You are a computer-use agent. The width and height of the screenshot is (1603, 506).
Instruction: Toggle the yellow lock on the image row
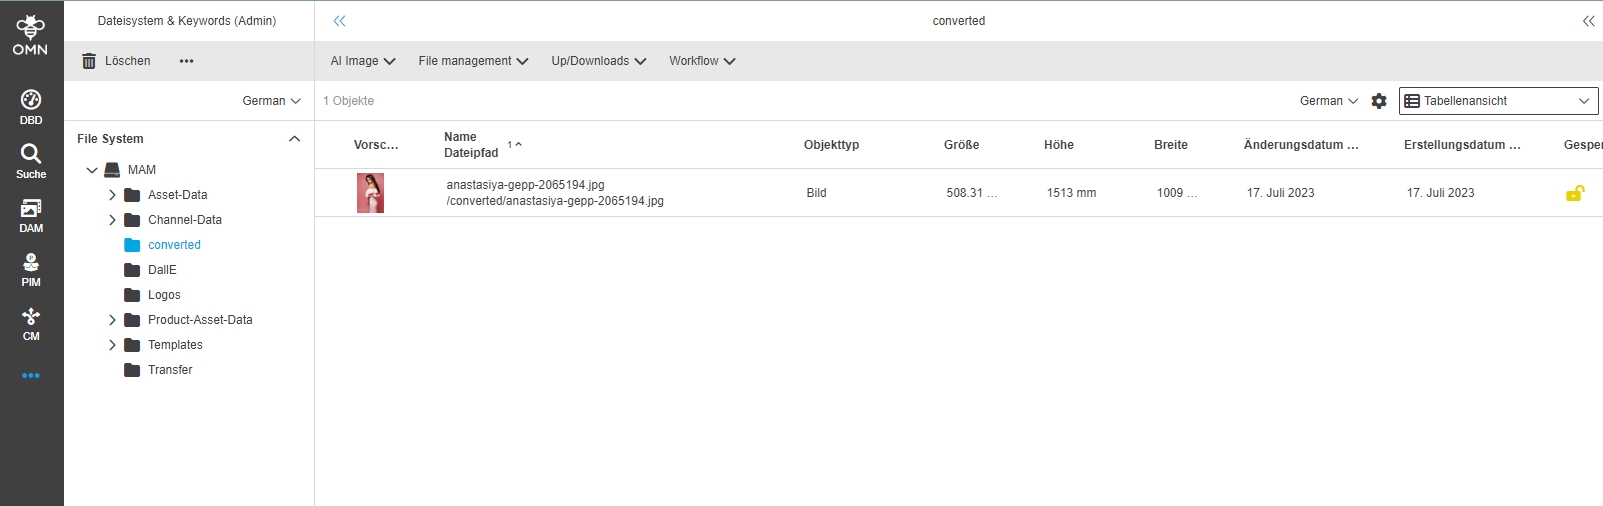click(1574, 193)
